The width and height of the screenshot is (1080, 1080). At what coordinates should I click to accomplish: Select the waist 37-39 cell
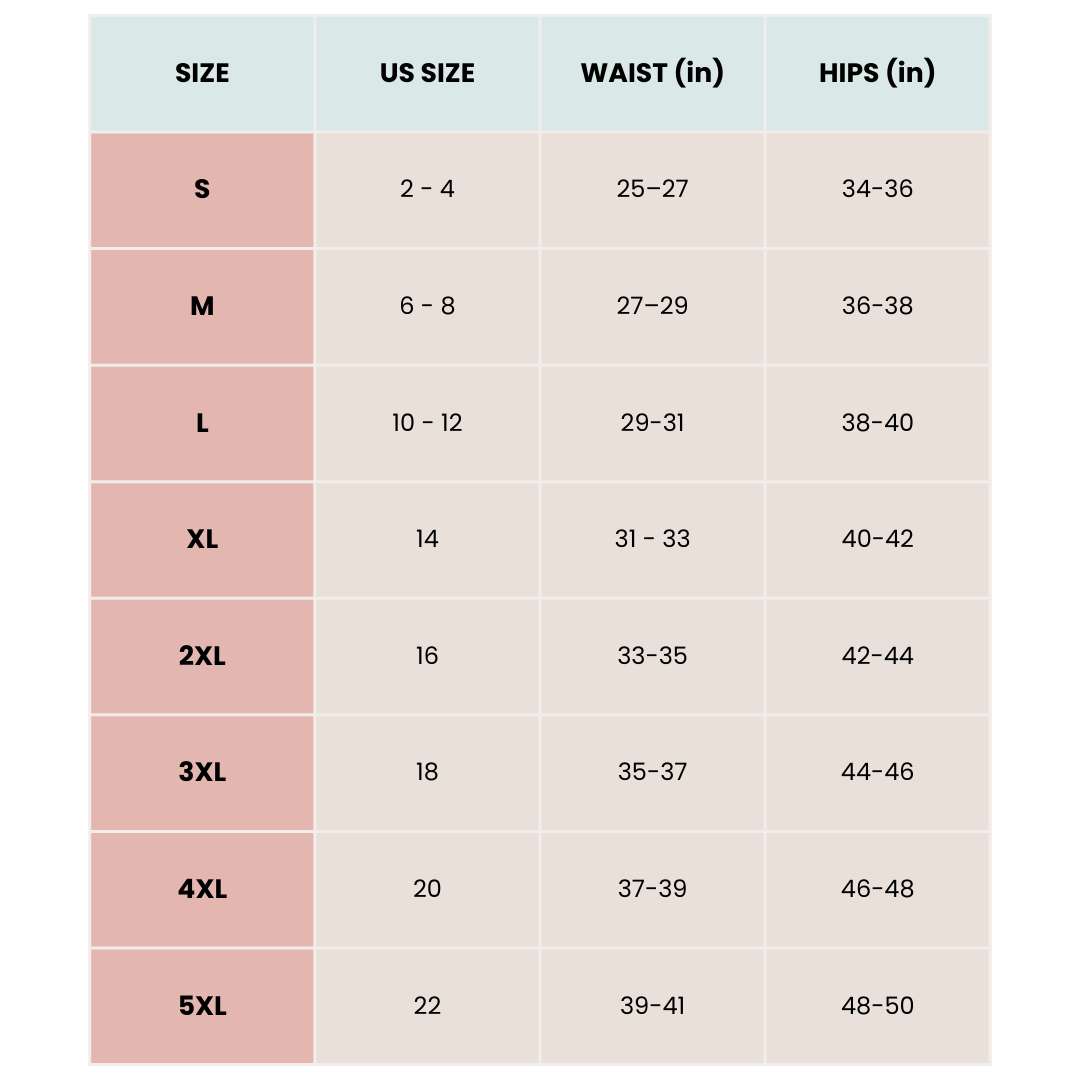click(652, 889)
